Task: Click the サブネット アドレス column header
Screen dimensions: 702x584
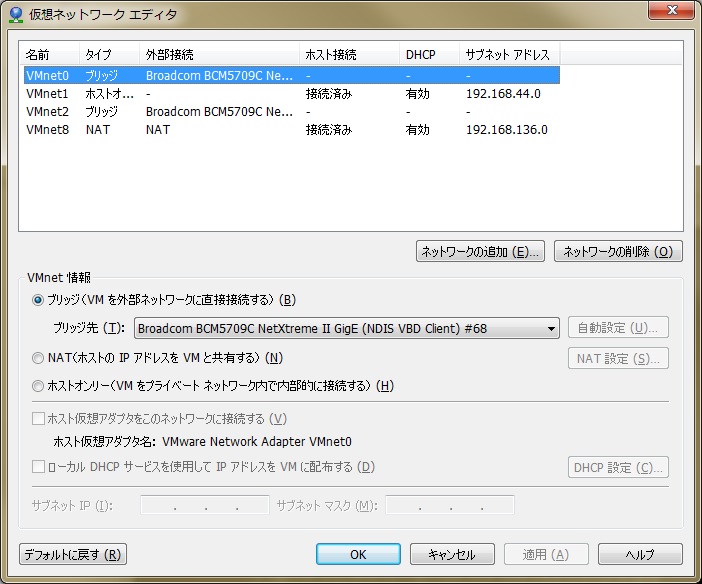Action: click(509, 55)
